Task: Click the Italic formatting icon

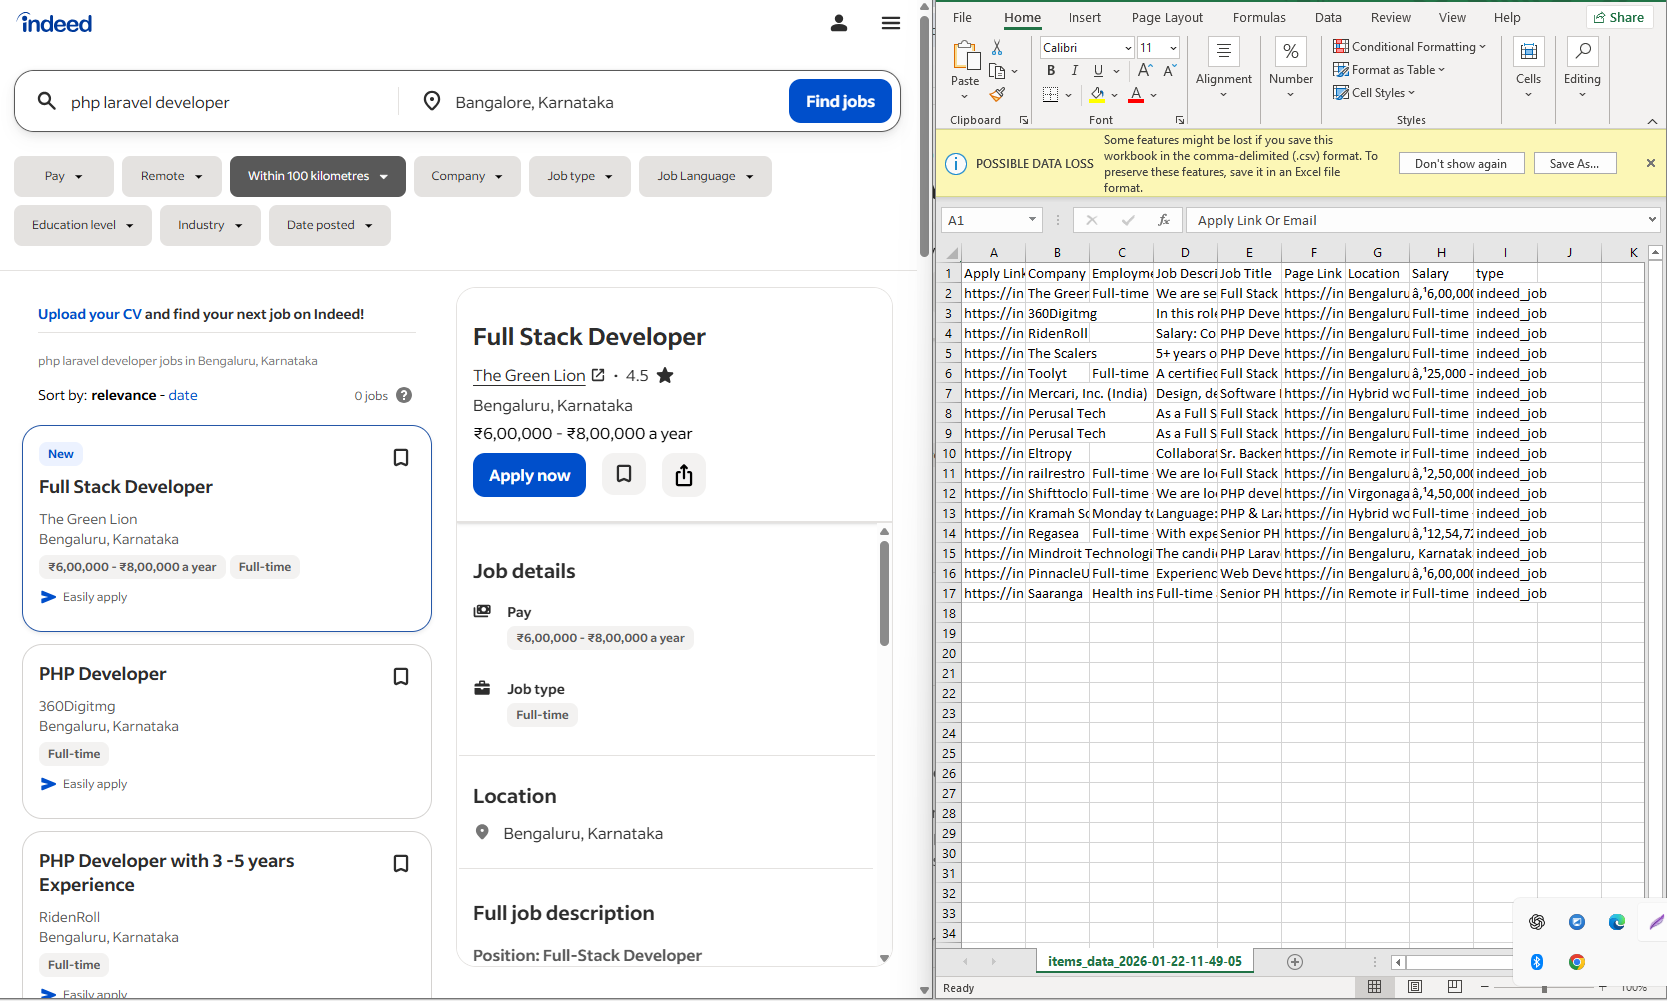Action: click(1074, 70)
